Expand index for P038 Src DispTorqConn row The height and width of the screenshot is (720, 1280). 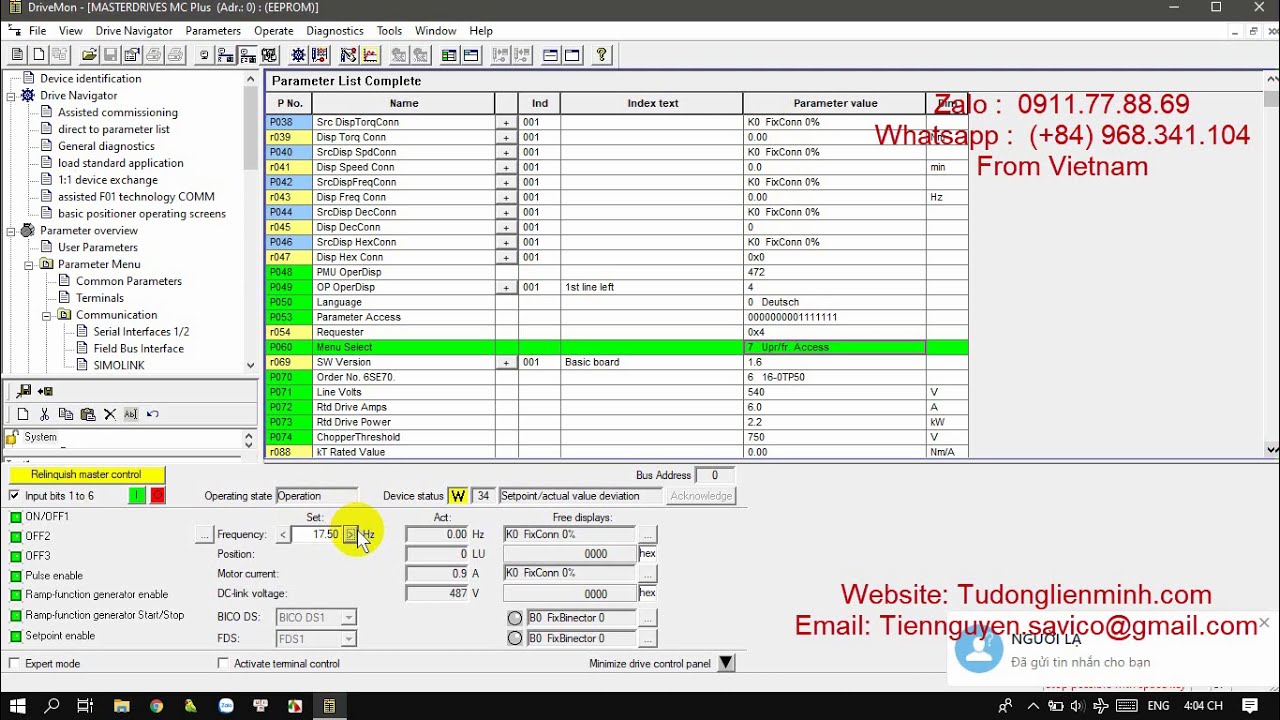coord(506,122)
